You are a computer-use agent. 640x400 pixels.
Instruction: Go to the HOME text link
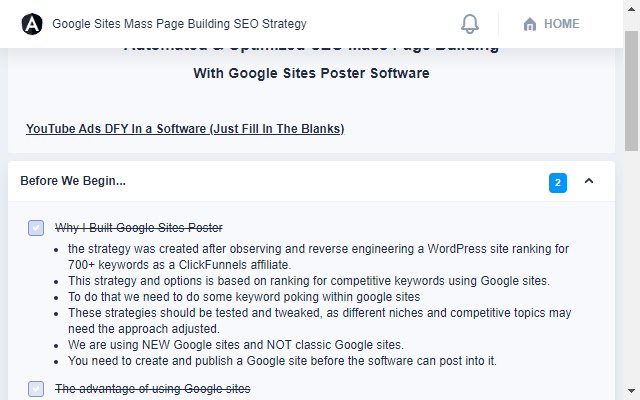coord(562,24)
